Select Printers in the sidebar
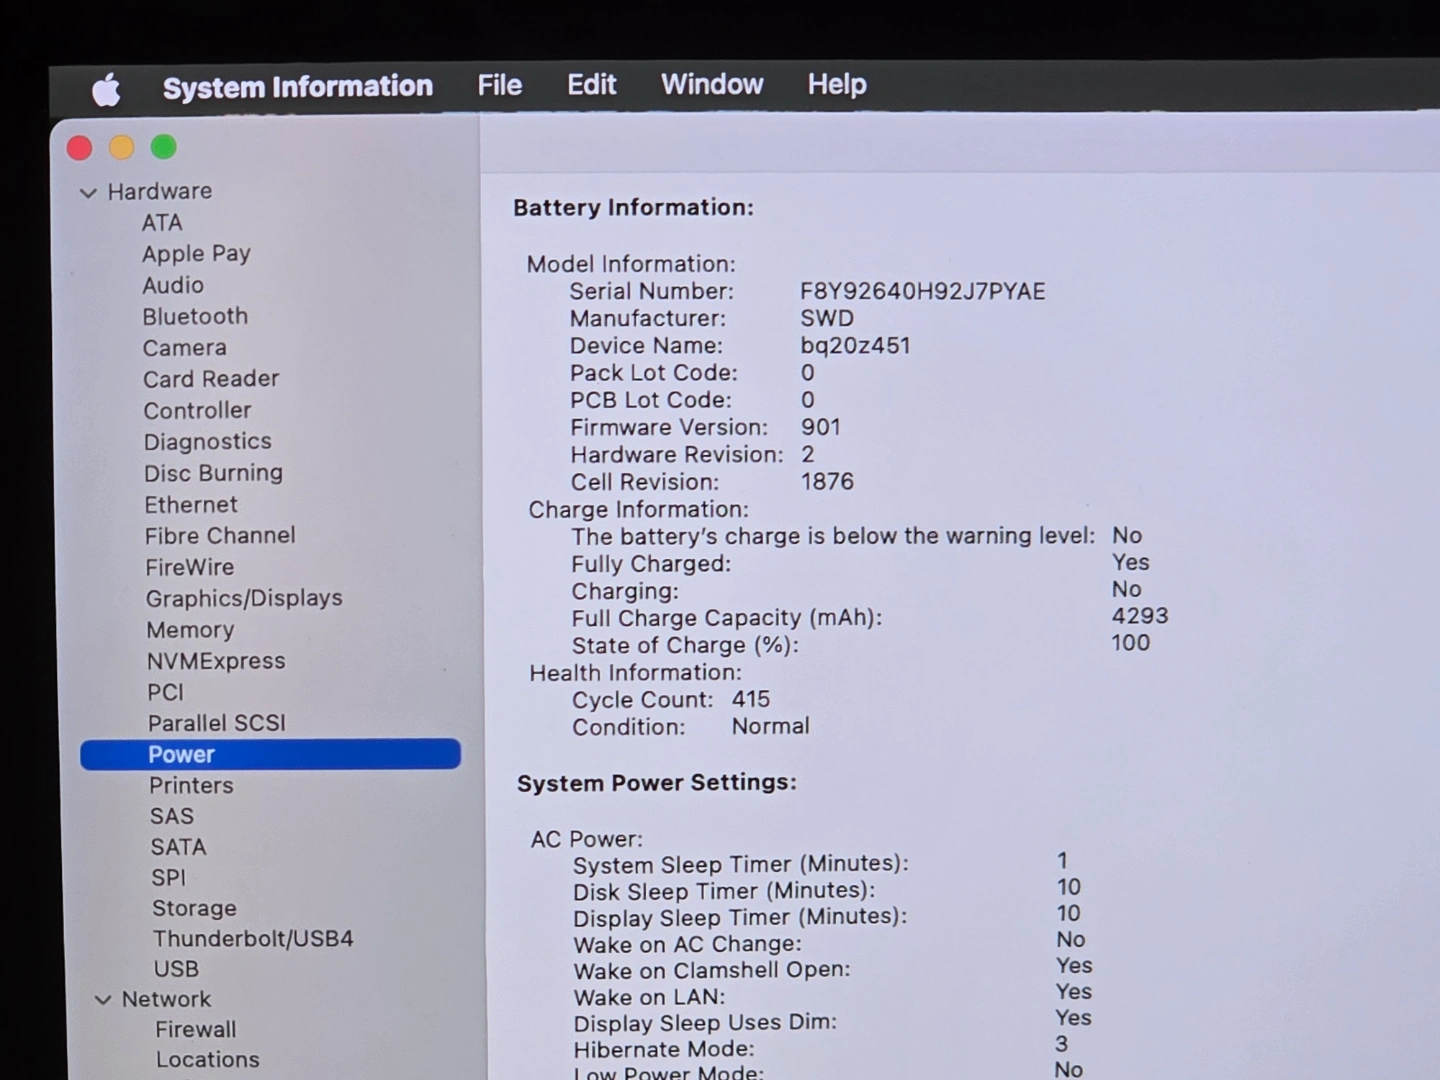Screen dimensions: 1440x1080 click(191, 785)
